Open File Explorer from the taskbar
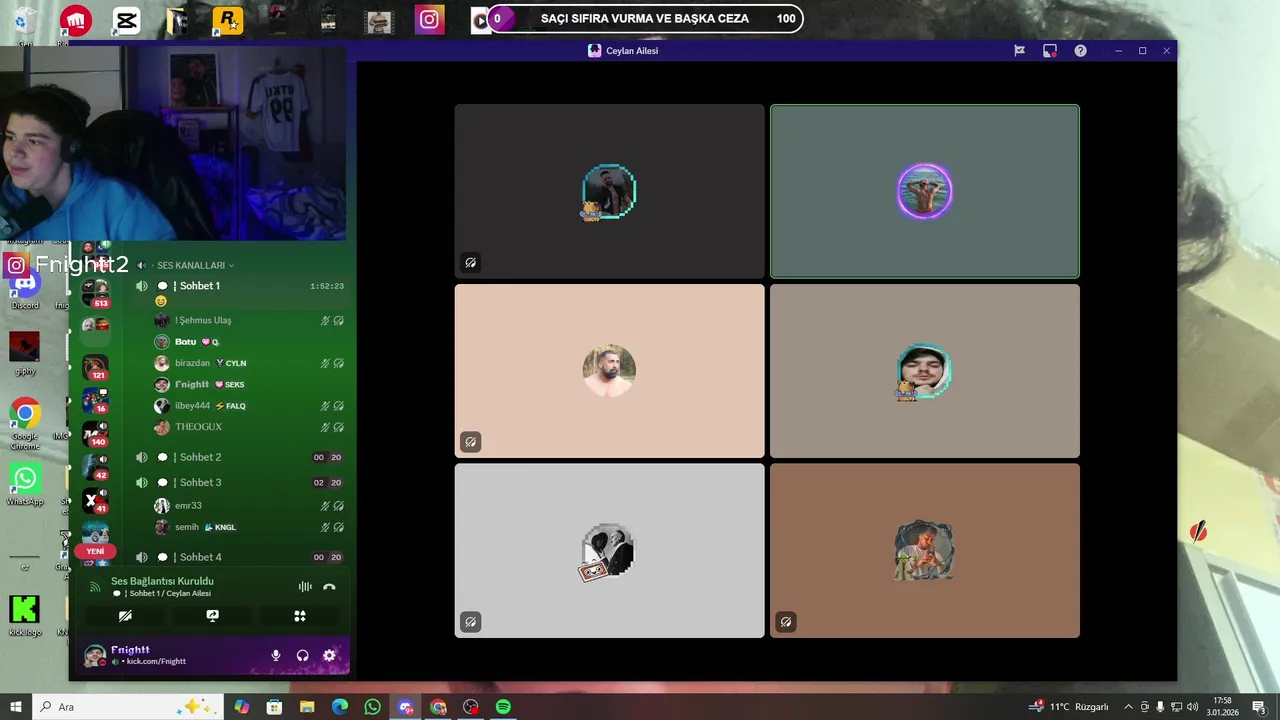The height and width of the screenshot is (720, 1280). click(307, 707)
